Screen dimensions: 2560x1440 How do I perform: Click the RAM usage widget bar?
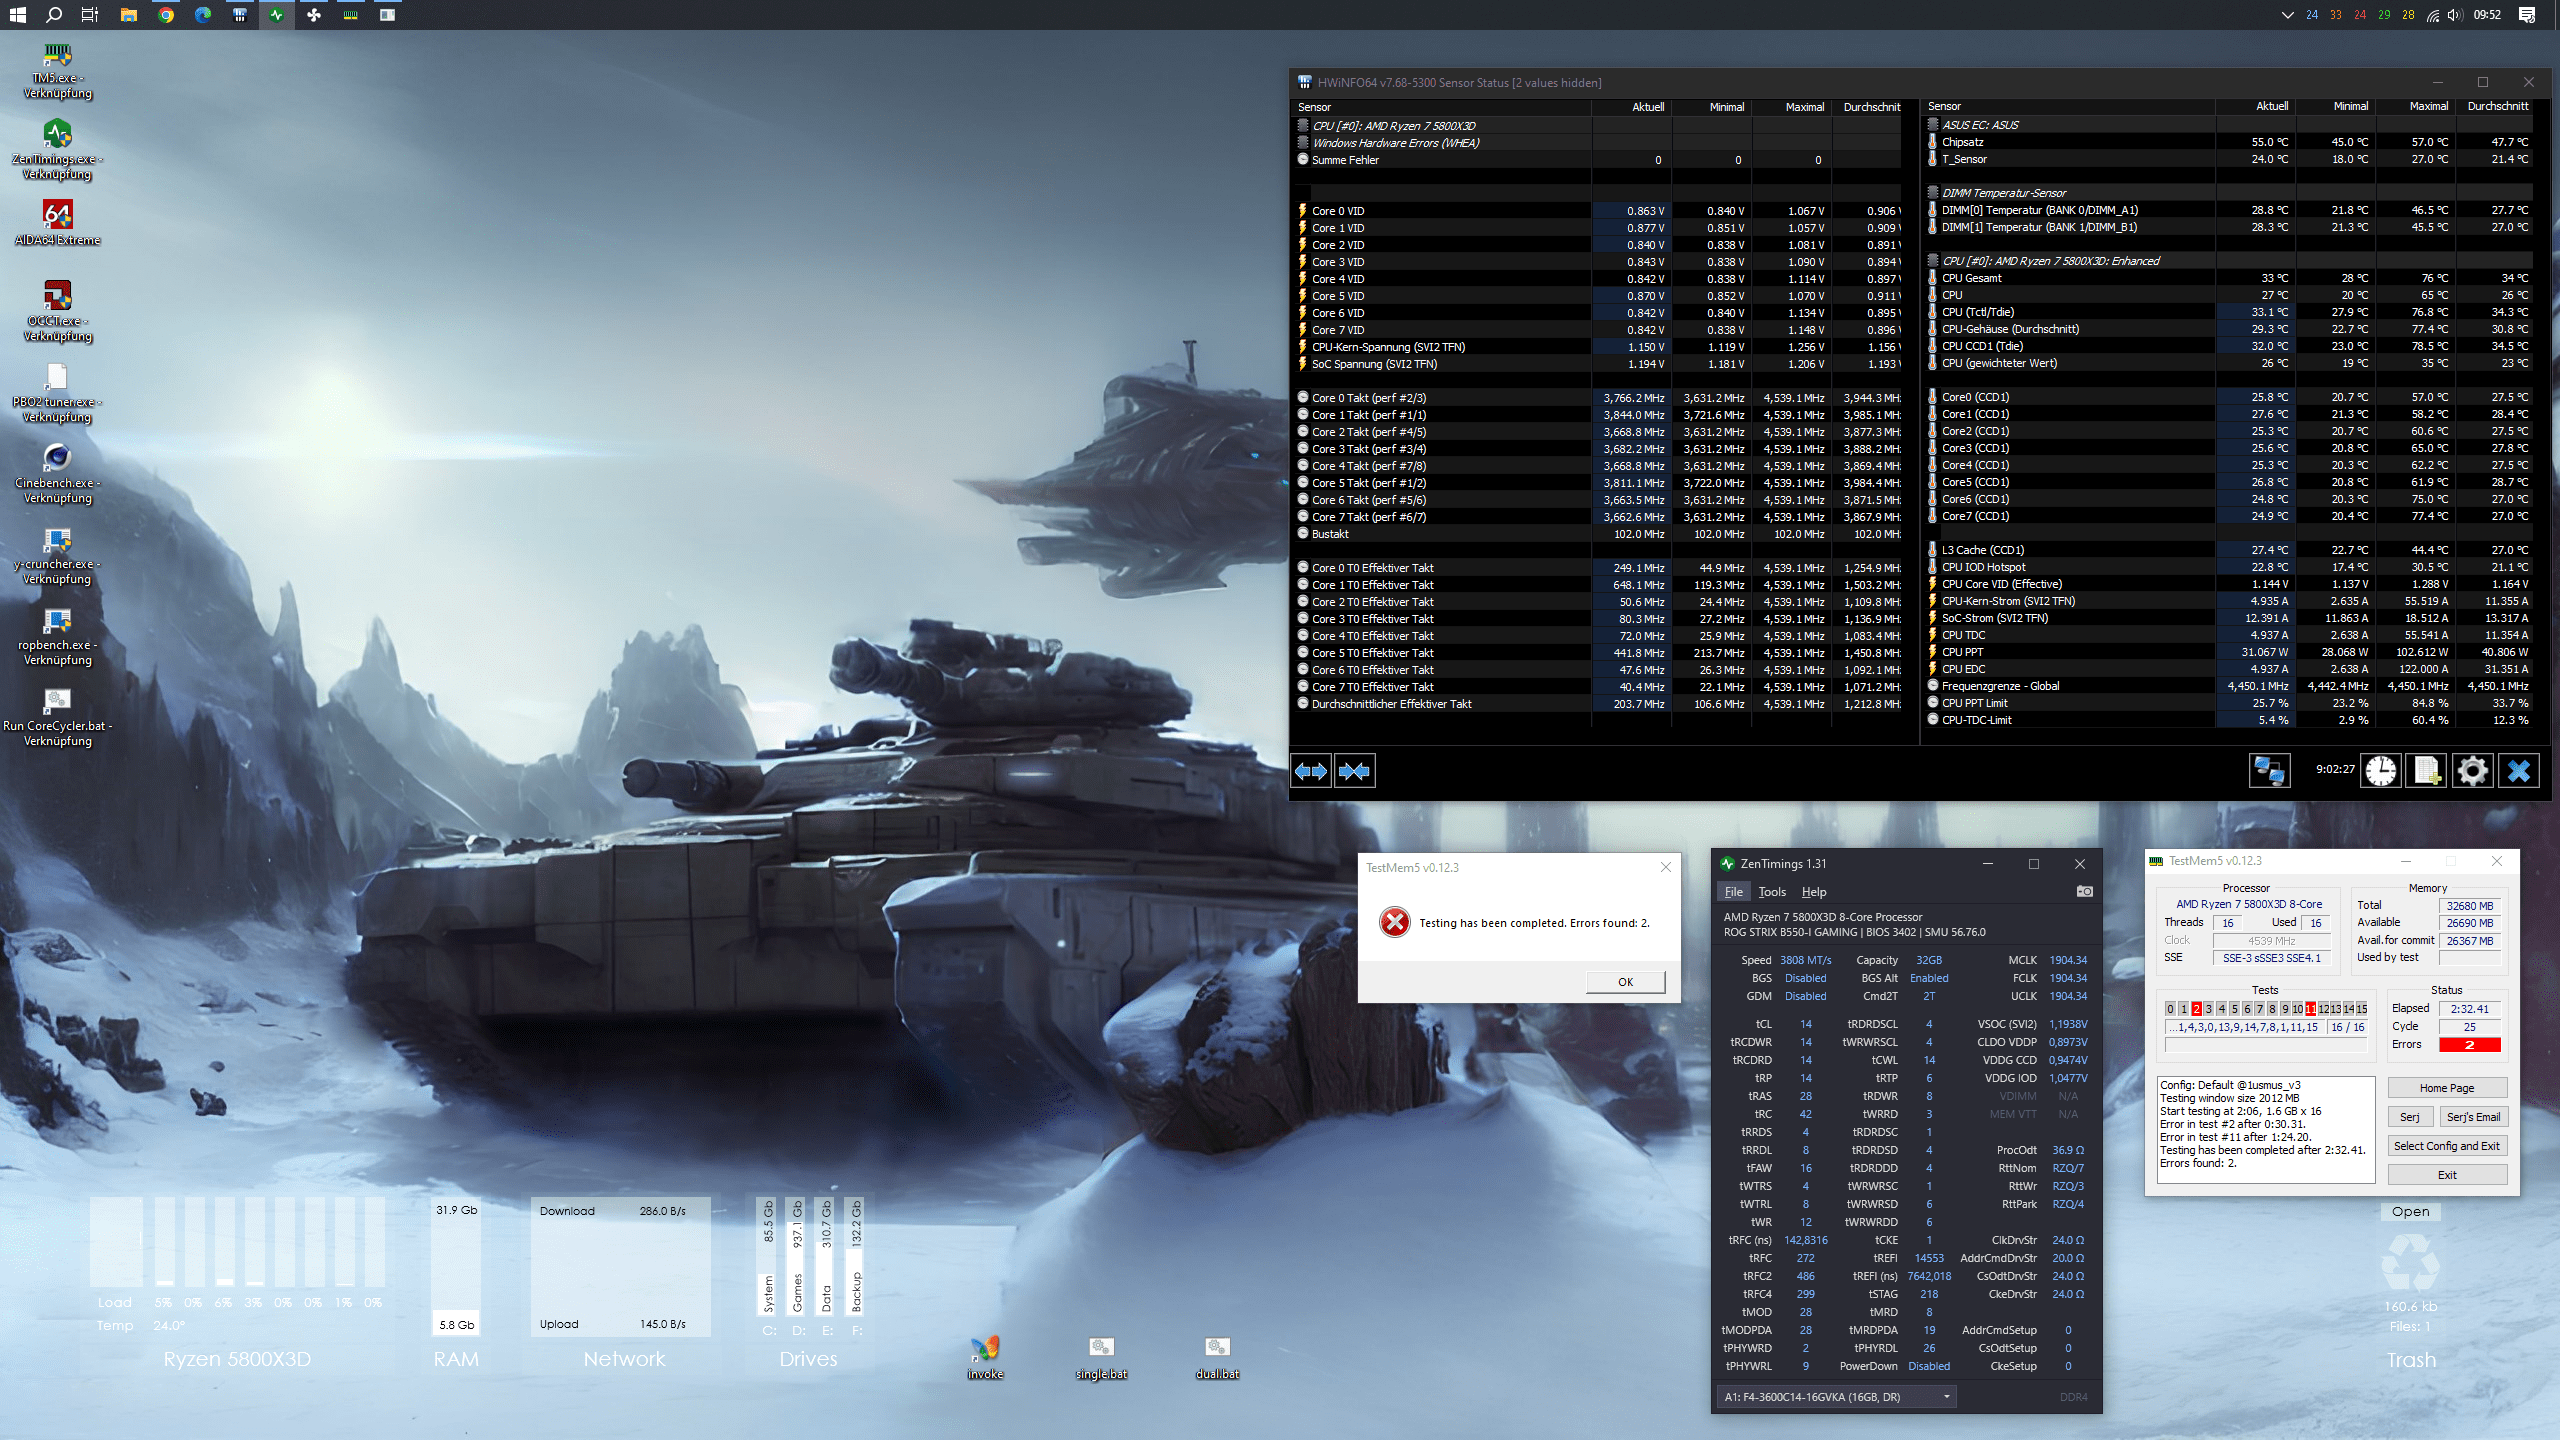click(x=456, y=1266)
